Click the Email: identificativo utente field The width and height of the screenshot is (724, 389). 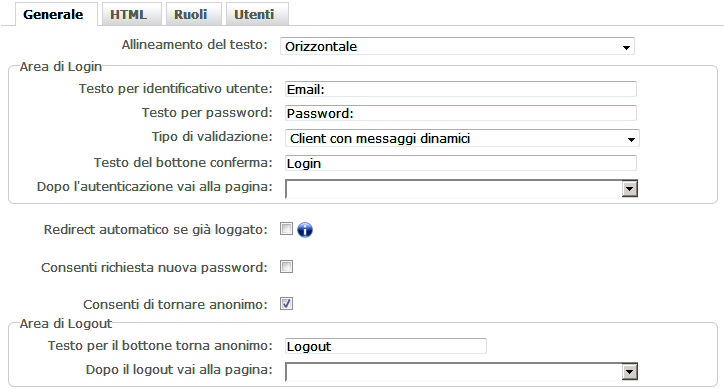coord(461,89)
